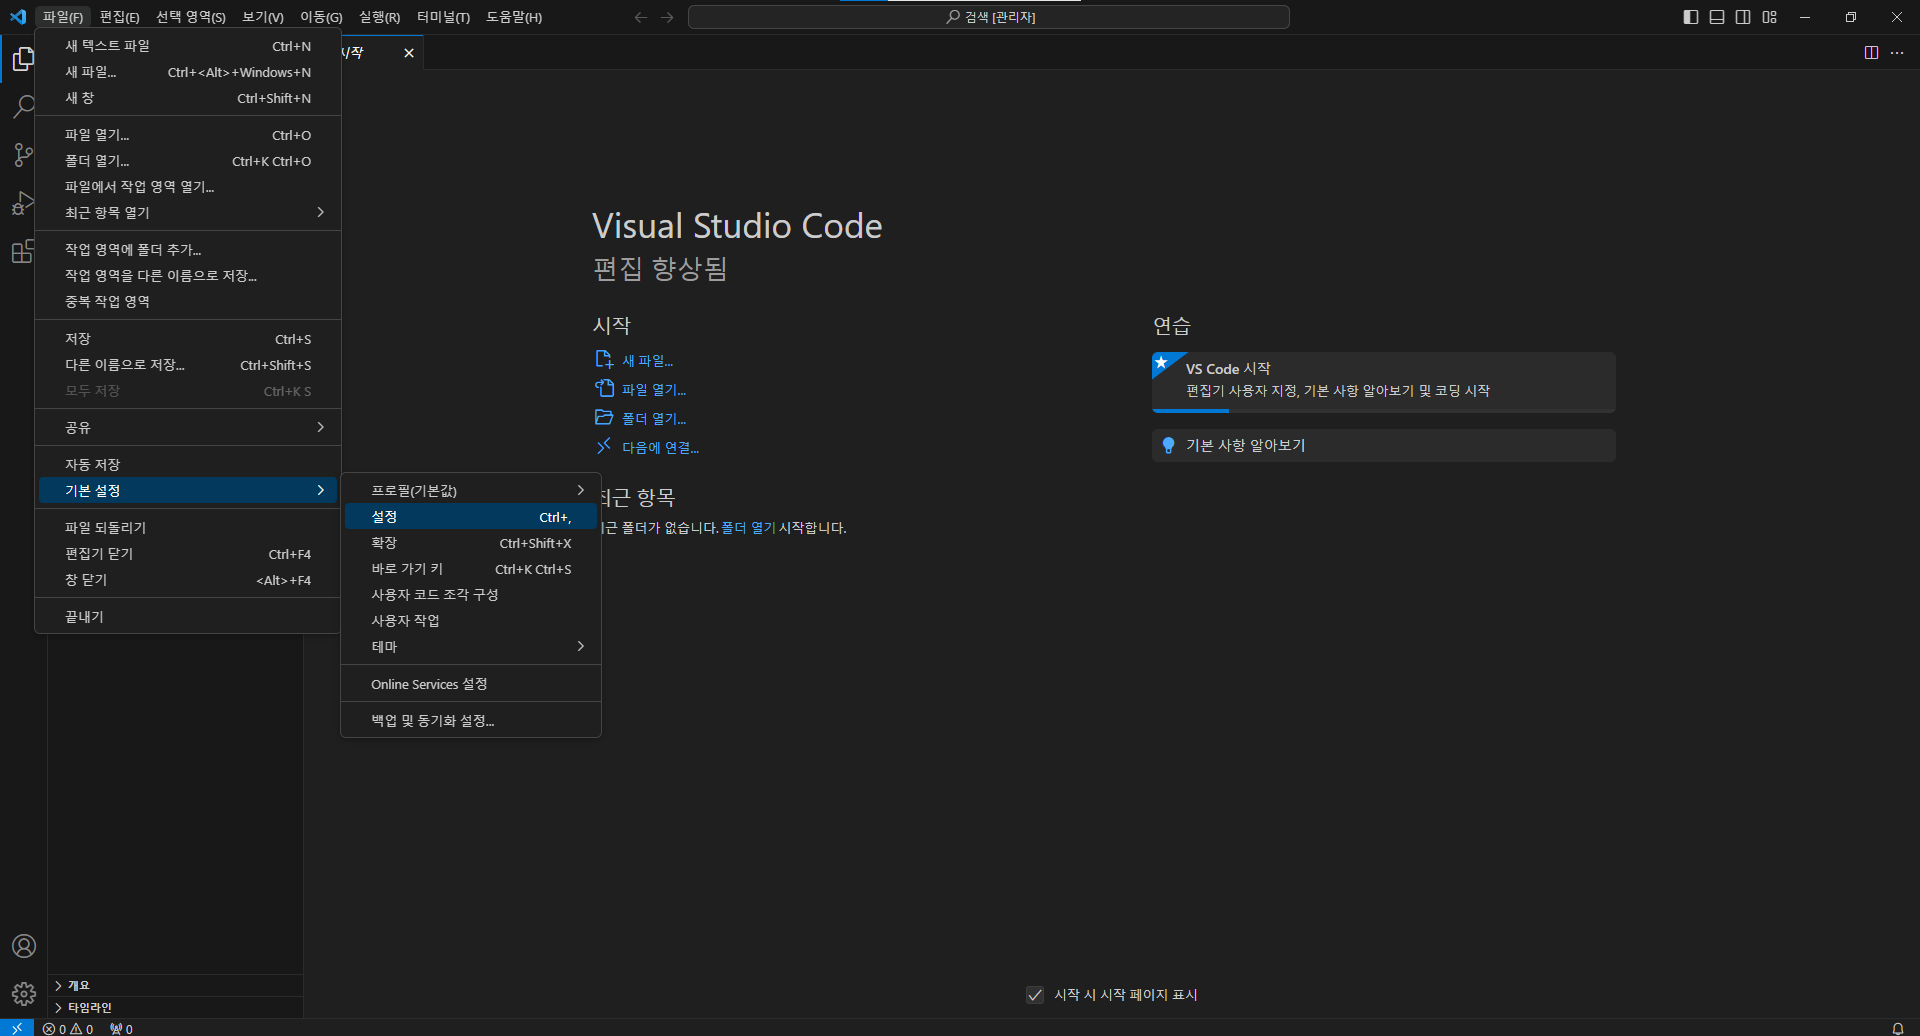
Task: Click the 다음에 연결... link
Action: pos(660,448)
